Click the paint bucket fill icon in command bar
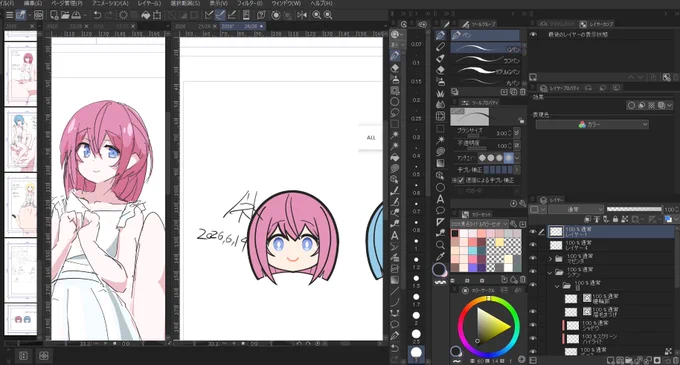This screenshot has height=365, width=680. 146,15
